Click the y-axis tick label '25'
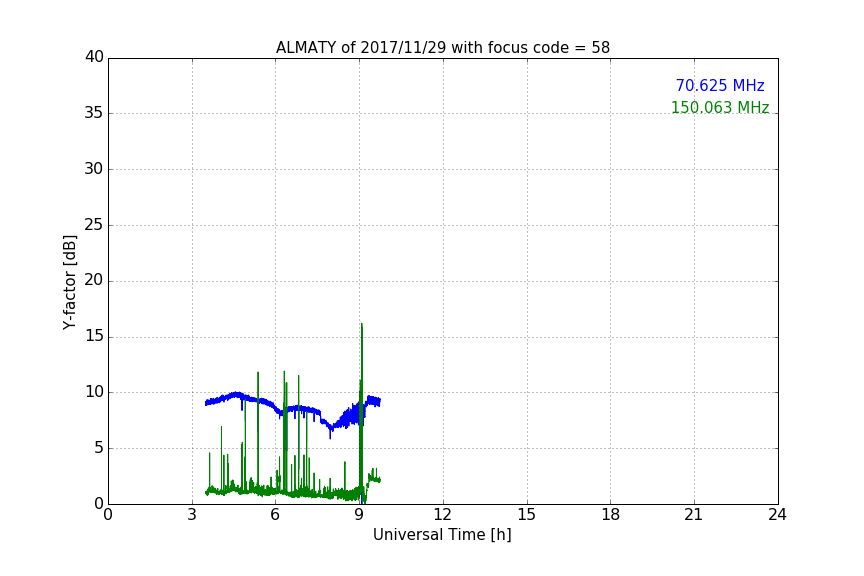 click(94, 224)
